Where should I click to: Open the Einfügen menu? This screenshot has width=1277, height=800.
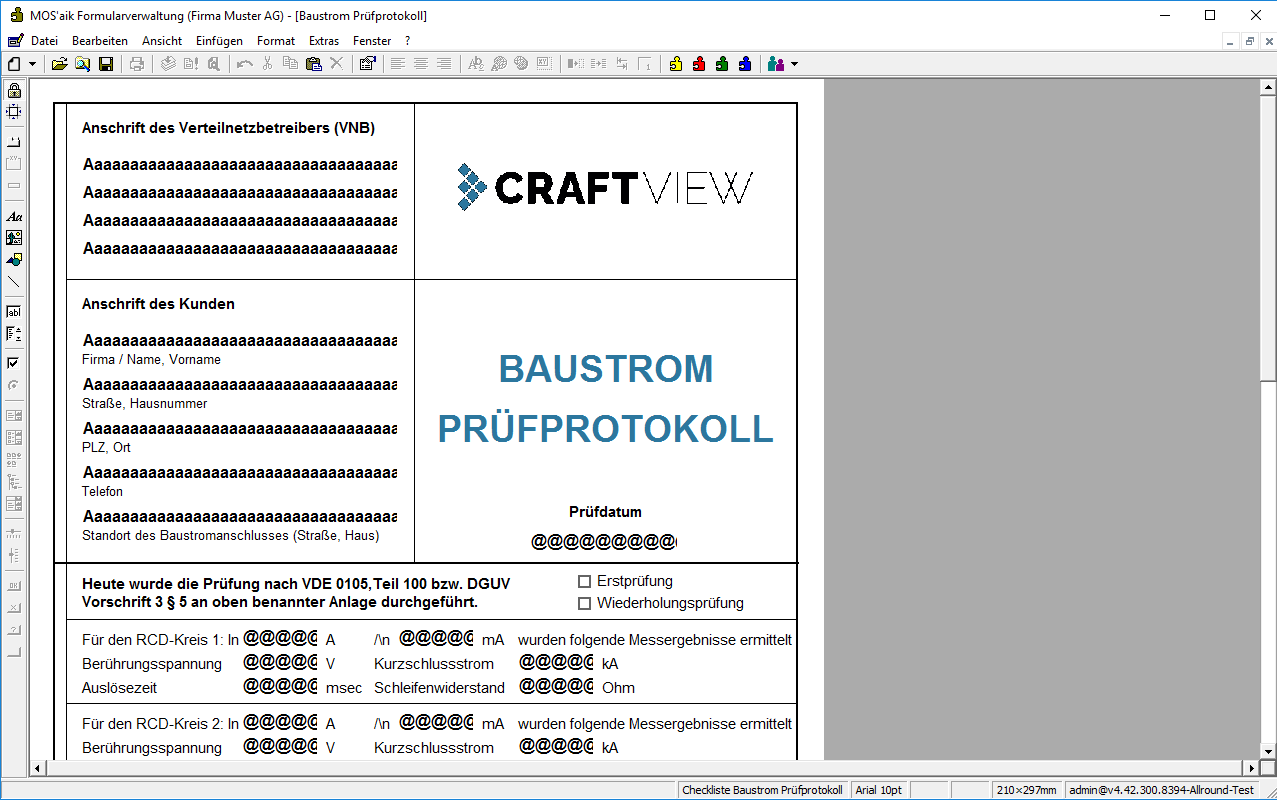tap(219, 41)
